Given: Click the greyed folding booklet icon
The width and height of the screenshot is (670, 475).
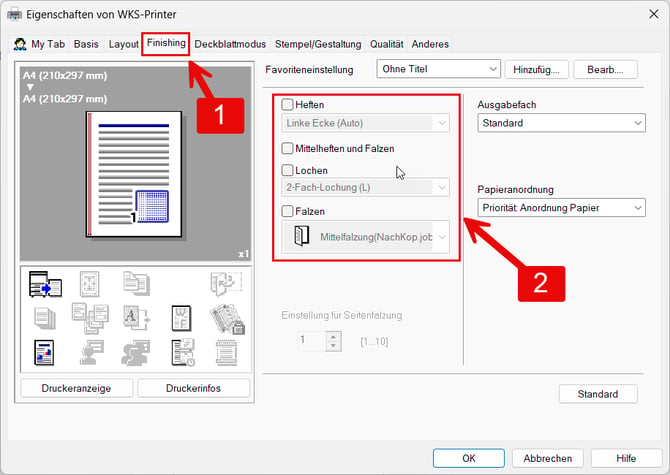Looking at the screenshot, I should [x=226, y=284].
